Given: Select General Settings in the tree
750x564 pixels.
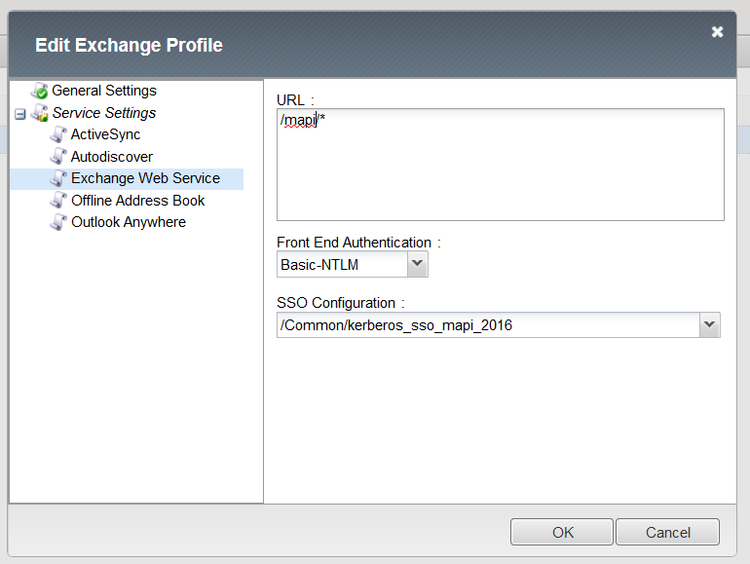Looking at the screenshot, I should (x=104, y=91).
